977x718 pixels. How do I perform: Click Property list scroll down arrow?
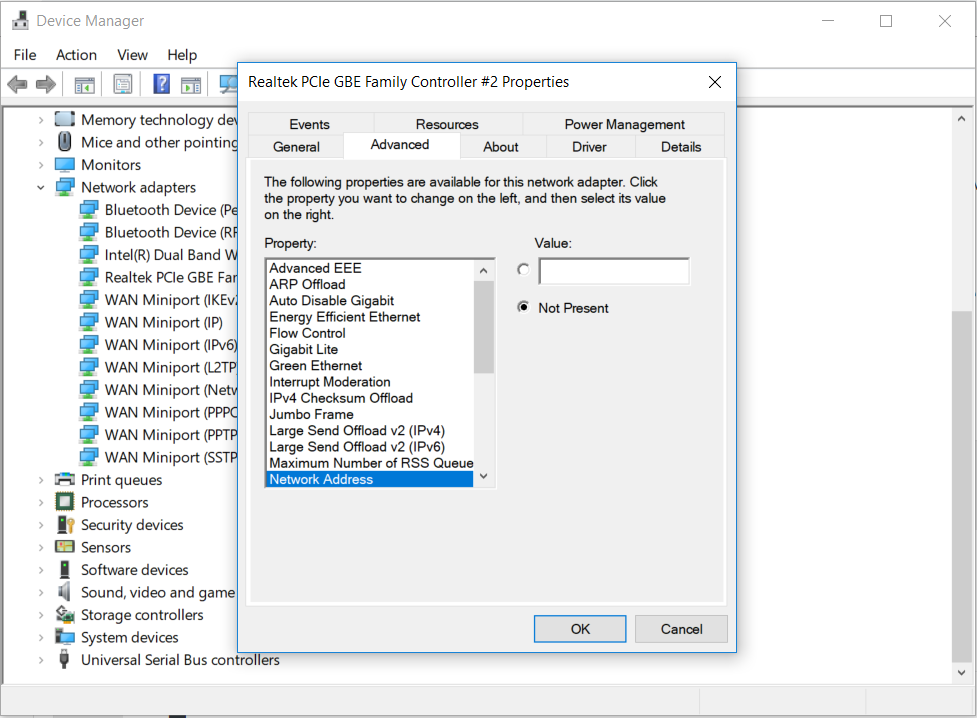(x=484, y=477)
